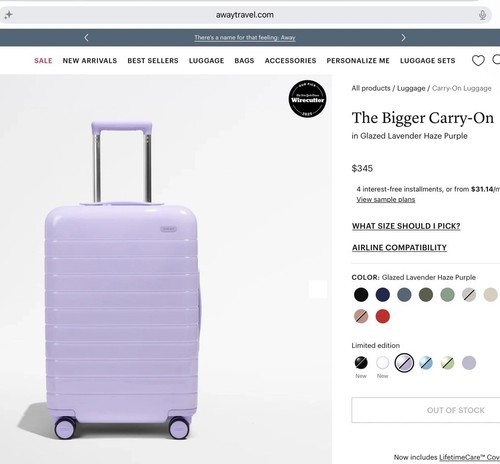Open What Size Should I Pick link
The image size is (500, 464).
pyautogui.click(x=406, y=226)
